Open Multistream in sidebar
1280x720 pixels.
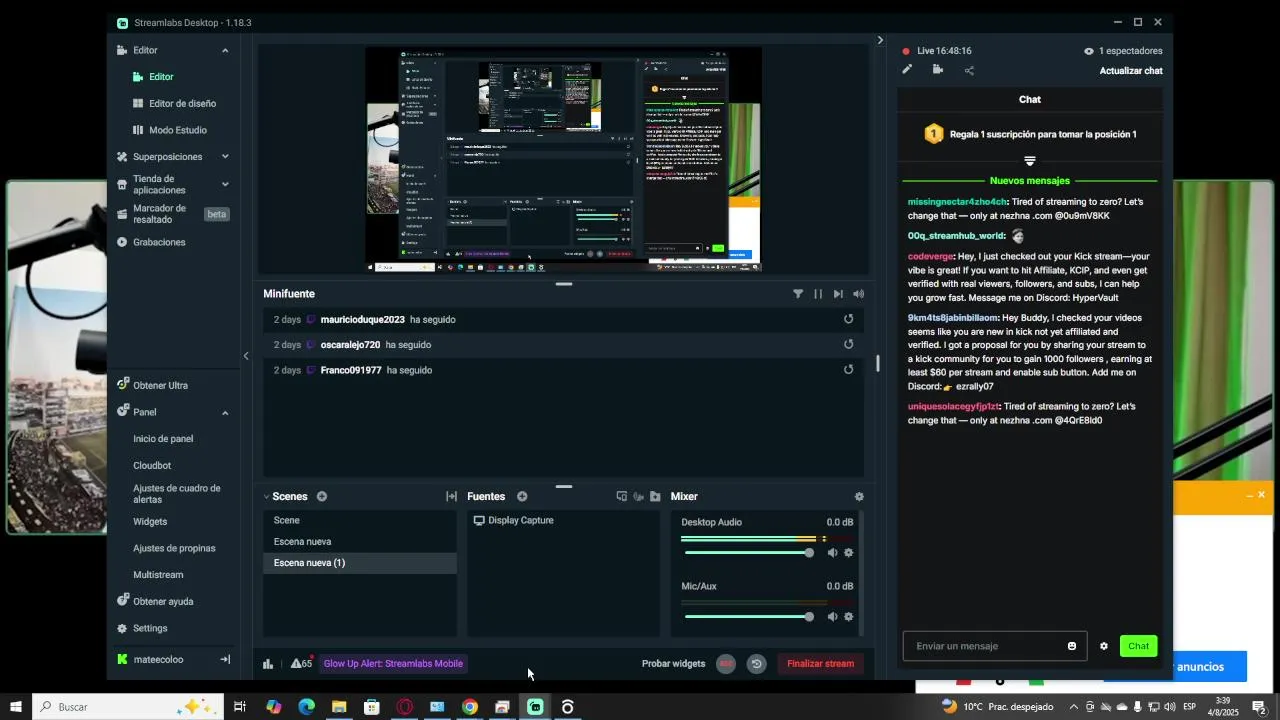point(158,575)
